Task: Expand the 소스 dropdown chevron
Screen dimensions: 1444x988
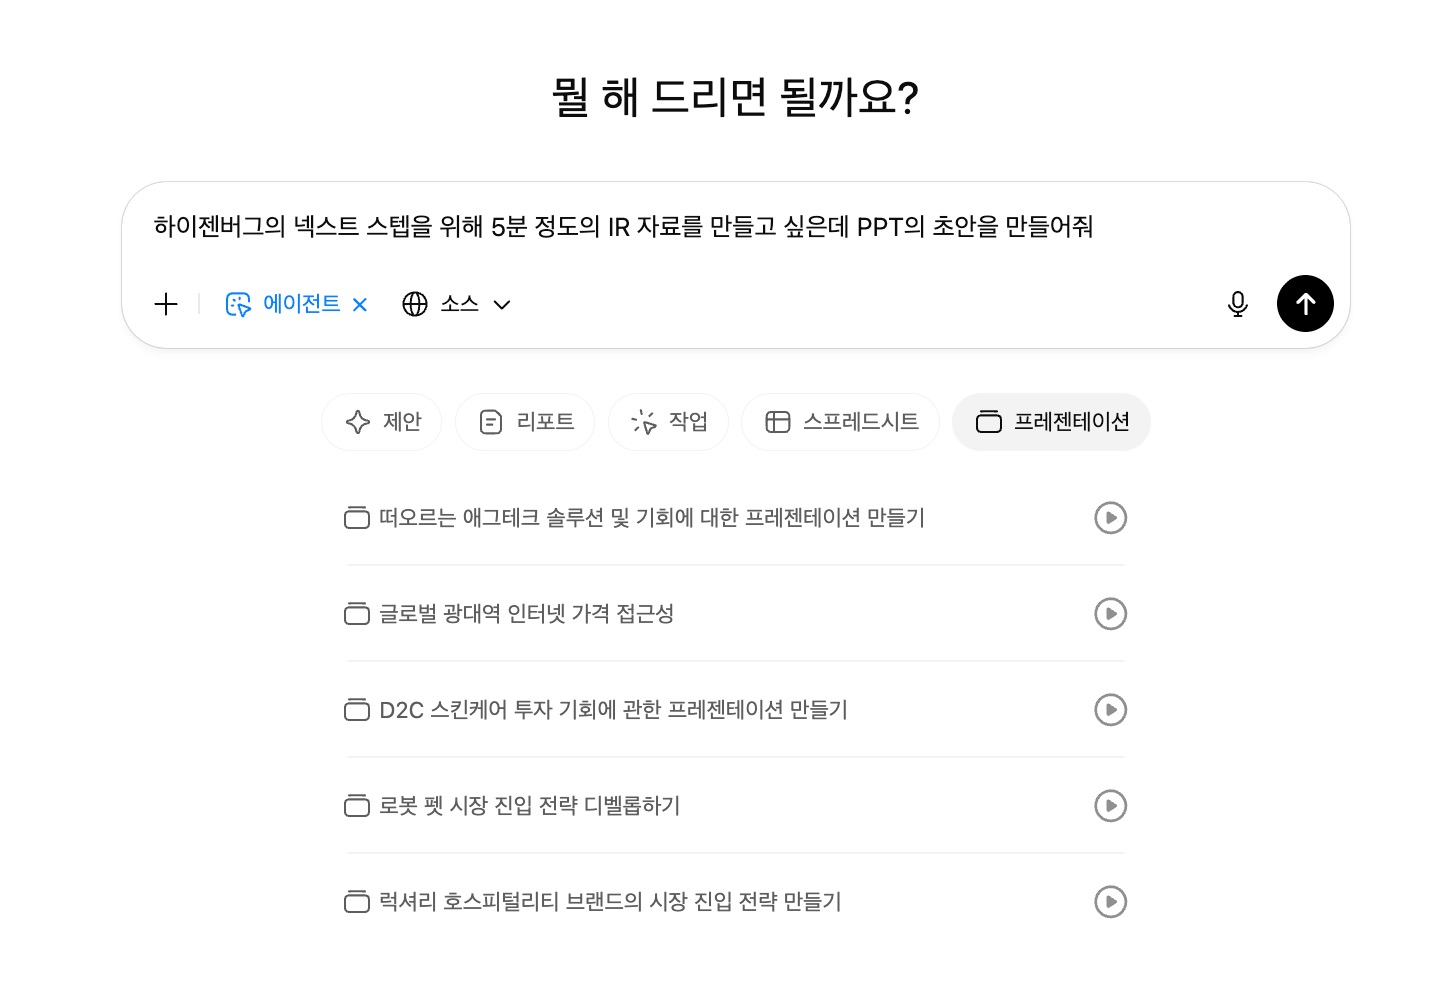Action: tap(502, 305)
